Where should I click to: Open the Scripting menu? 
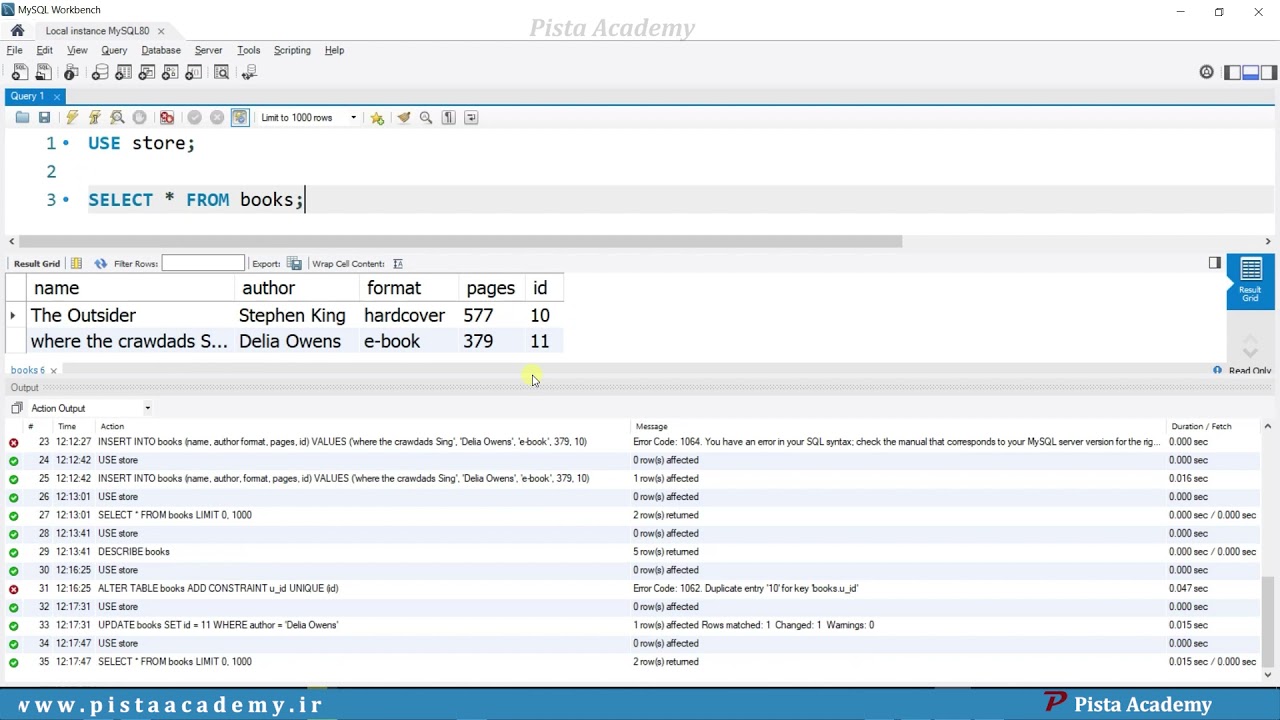coord(292,50)
